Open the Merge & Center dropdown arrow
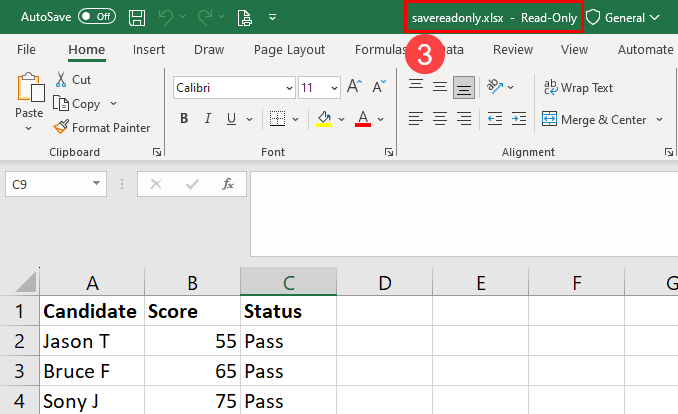Viewport: 678px width, 414px height. (x=659, y=119)
